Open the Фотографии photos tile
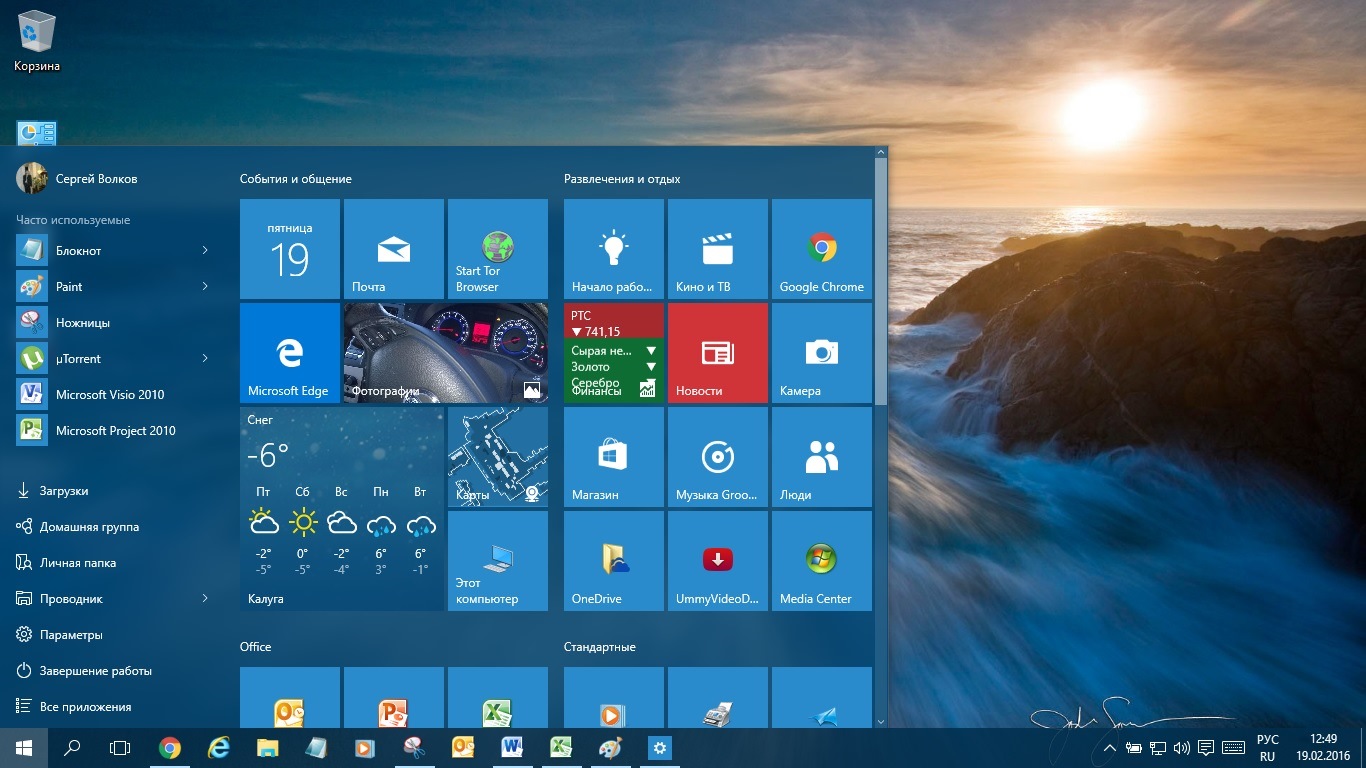Screen dimensions: 1366x768 (446, 353)
